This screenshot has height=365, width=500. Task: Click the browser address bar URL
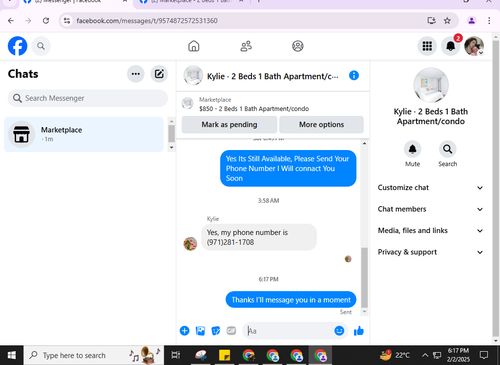[147, 21]
